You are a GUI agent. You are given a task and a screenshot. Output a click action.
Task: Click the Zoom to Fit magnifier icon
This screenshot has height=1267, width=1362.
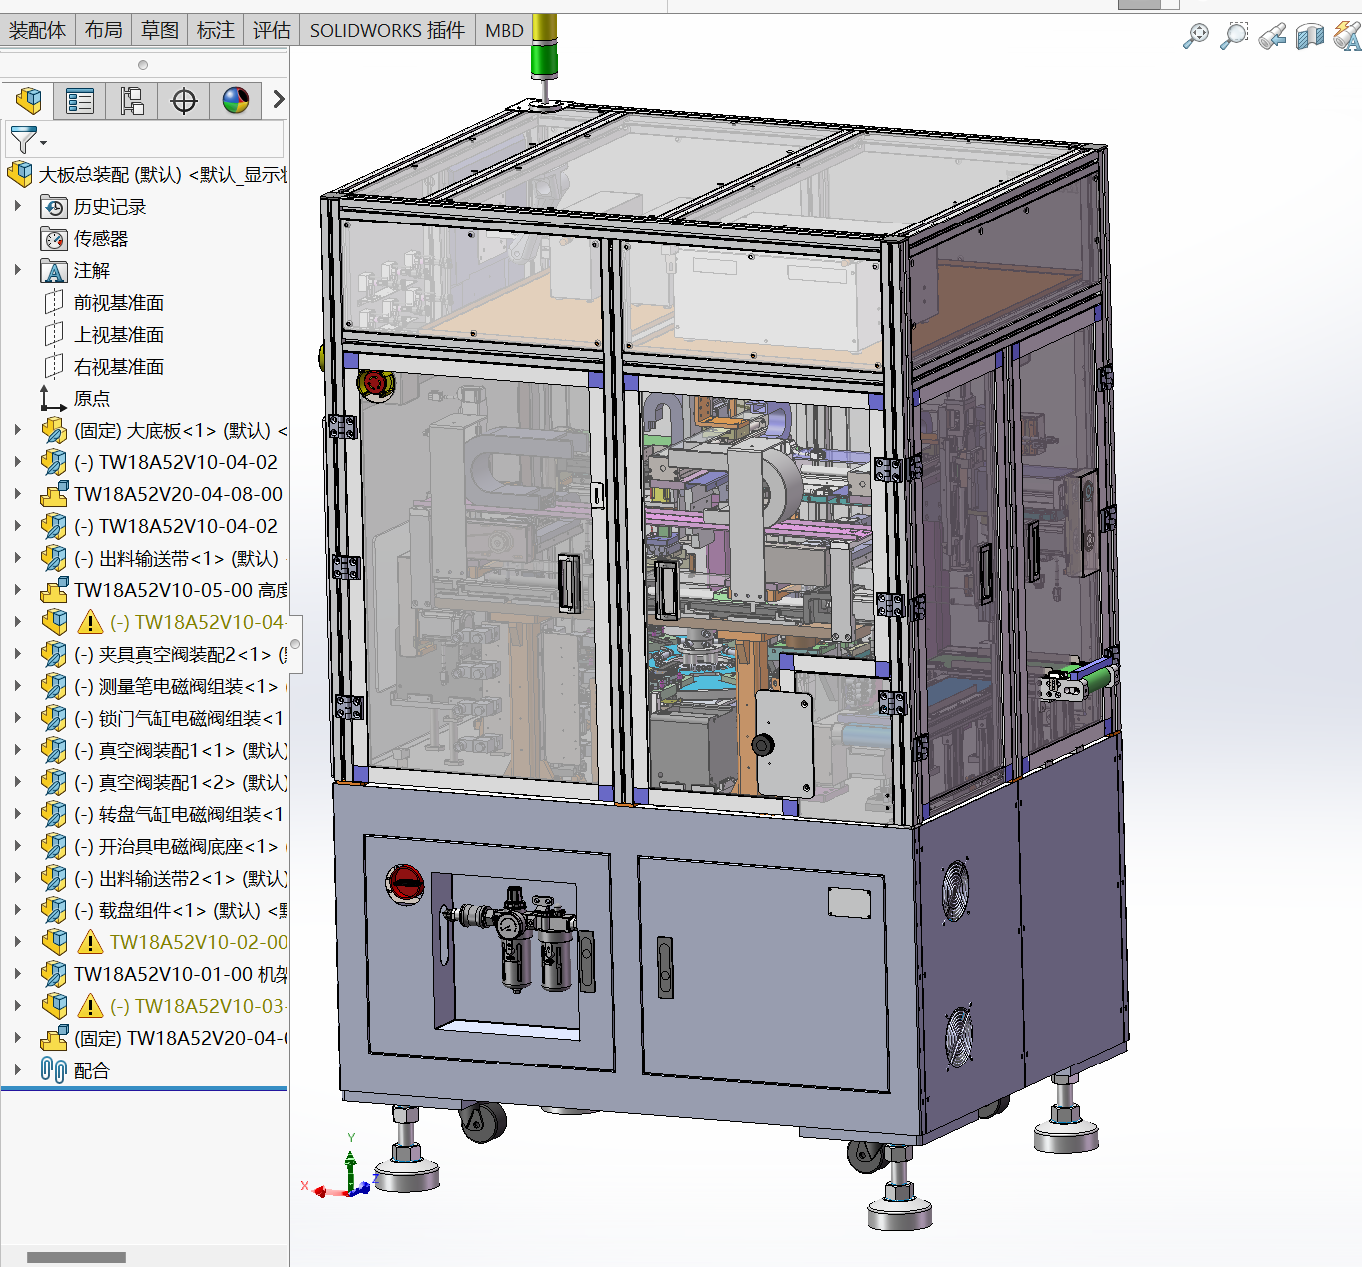pos(1195,37)
